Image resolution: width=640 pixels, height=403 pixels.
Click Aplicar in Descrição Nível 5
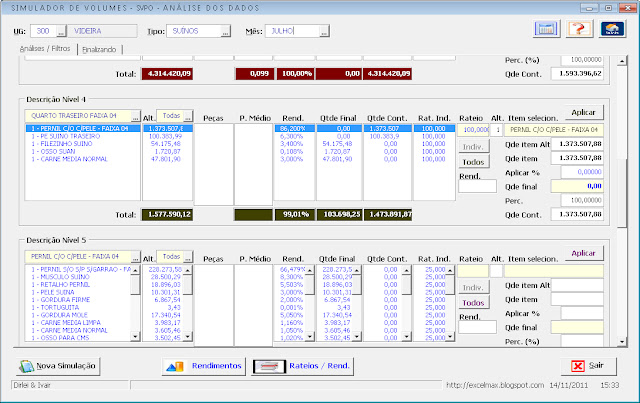(584, 253)
